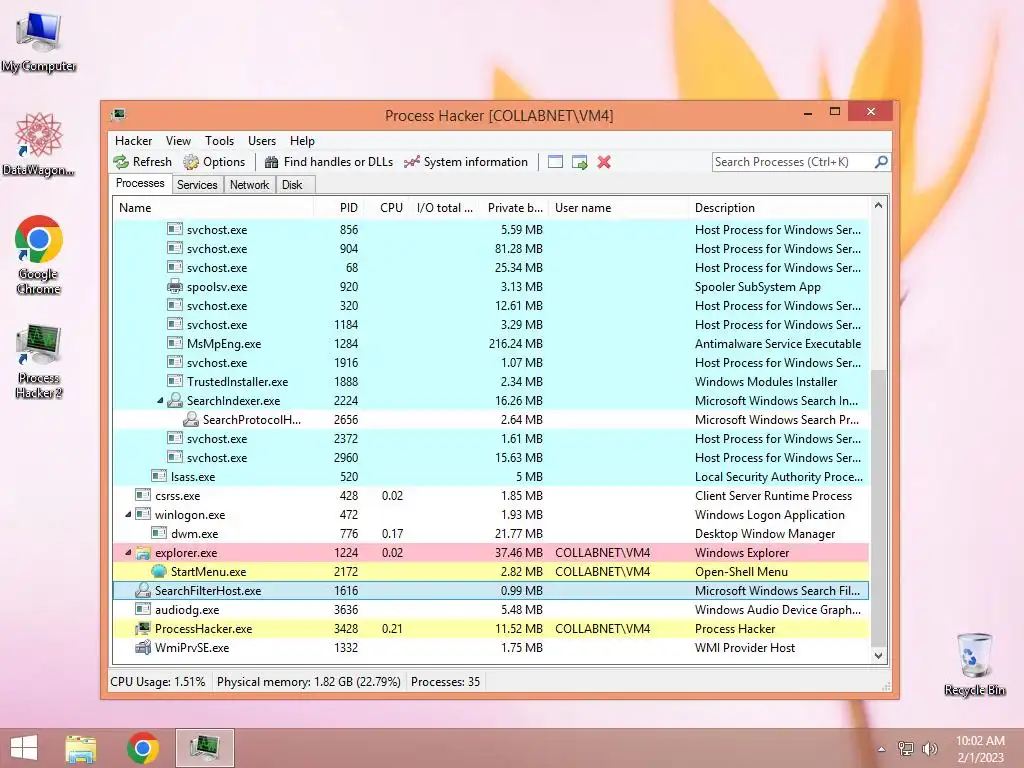
Task: Collapse the SearchIndexer.exe tree node
Action: tap(160, 400)
